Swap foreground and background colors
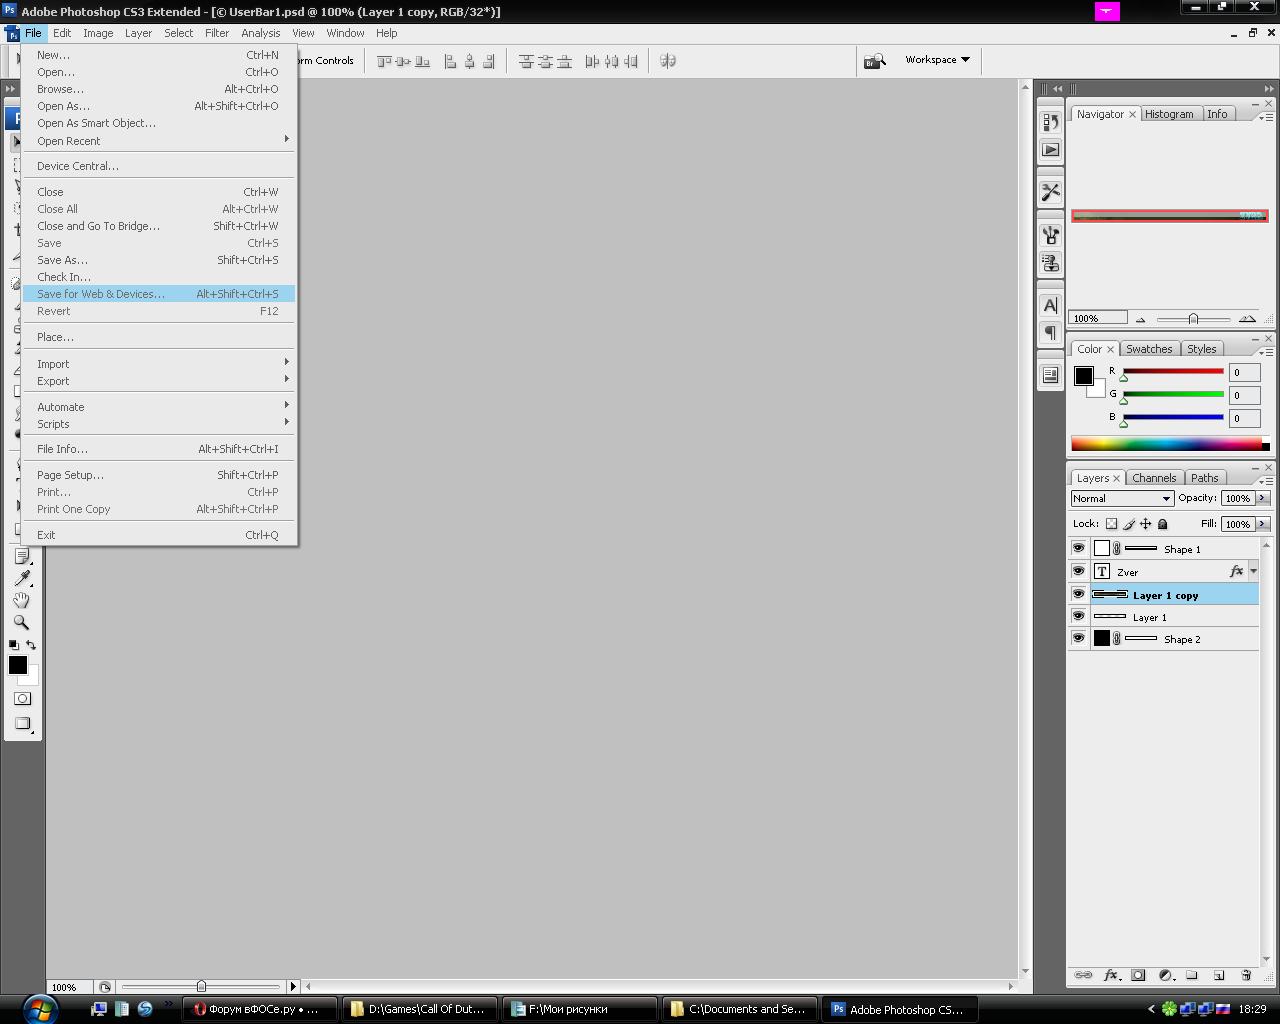 click(31, 645)
